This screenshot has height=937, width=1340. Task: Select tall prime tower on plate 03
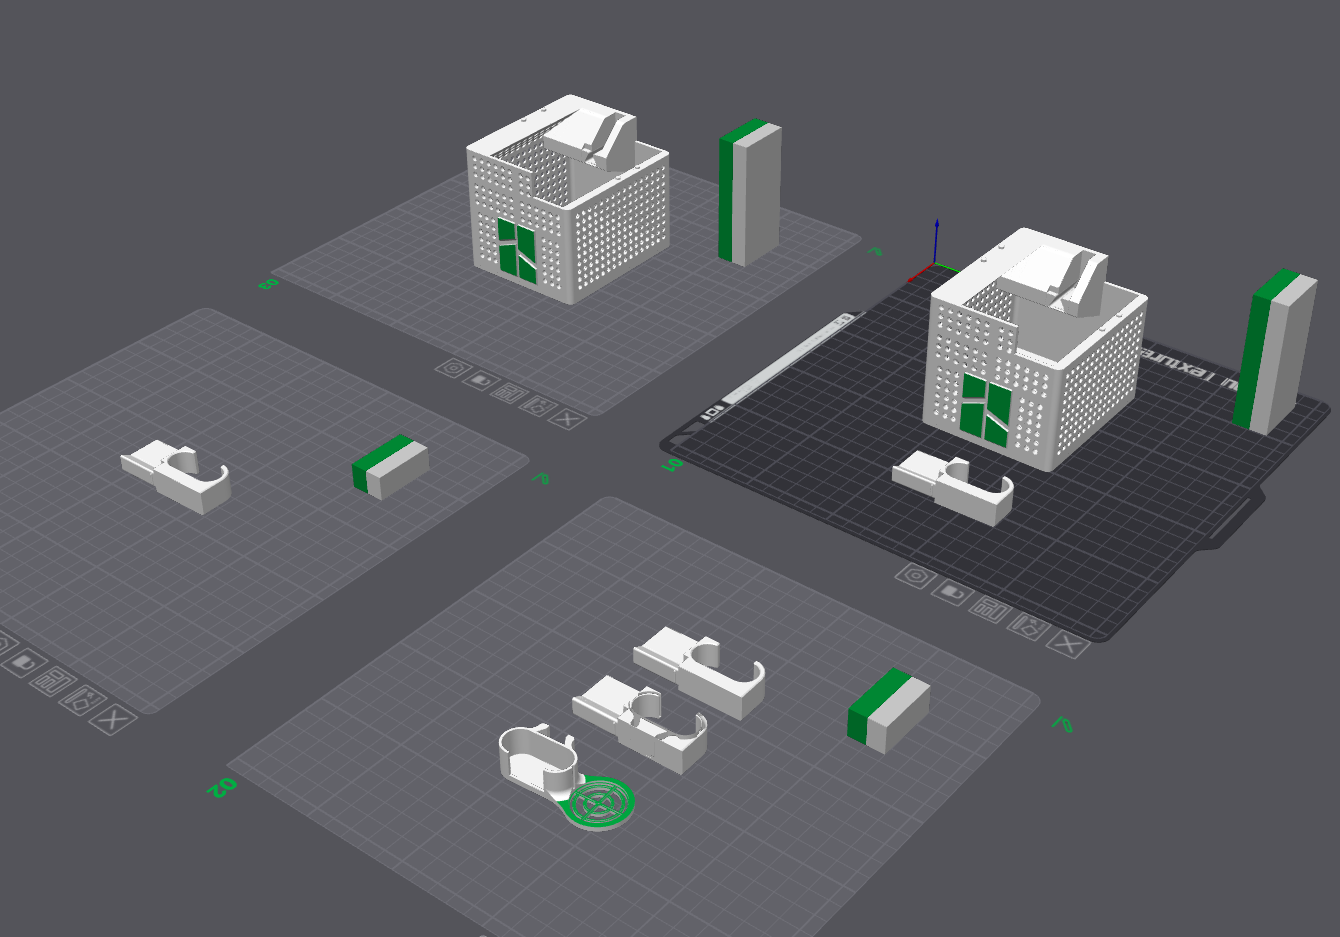749,194
